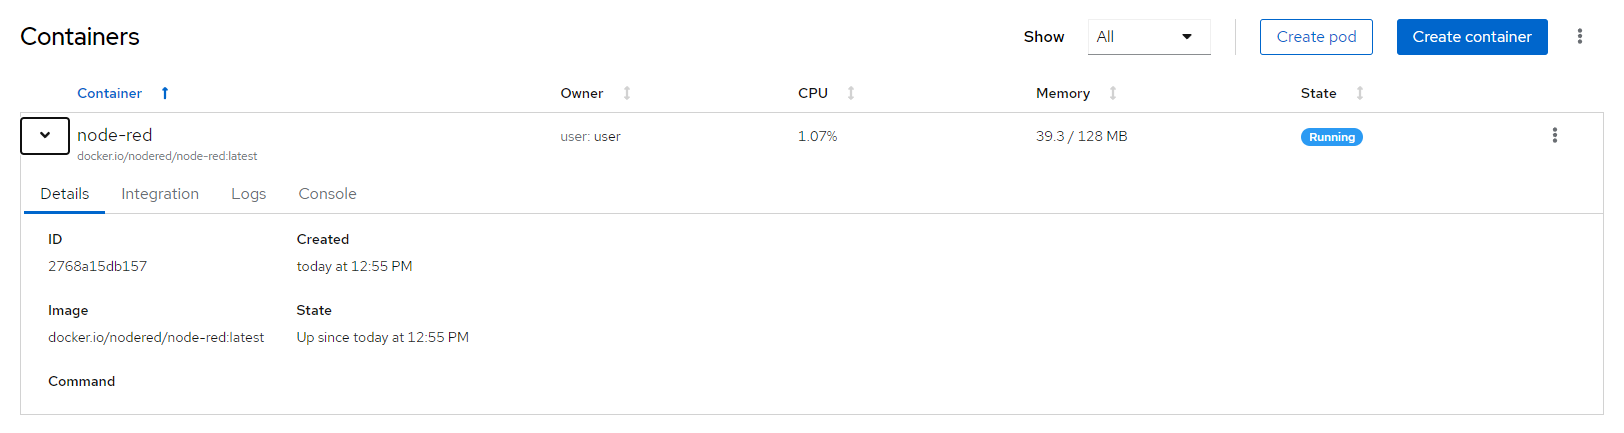The image size is (1624, 433).
Task: Click the Create container button
Action: pyautogui.click(x=1471, y=37)
